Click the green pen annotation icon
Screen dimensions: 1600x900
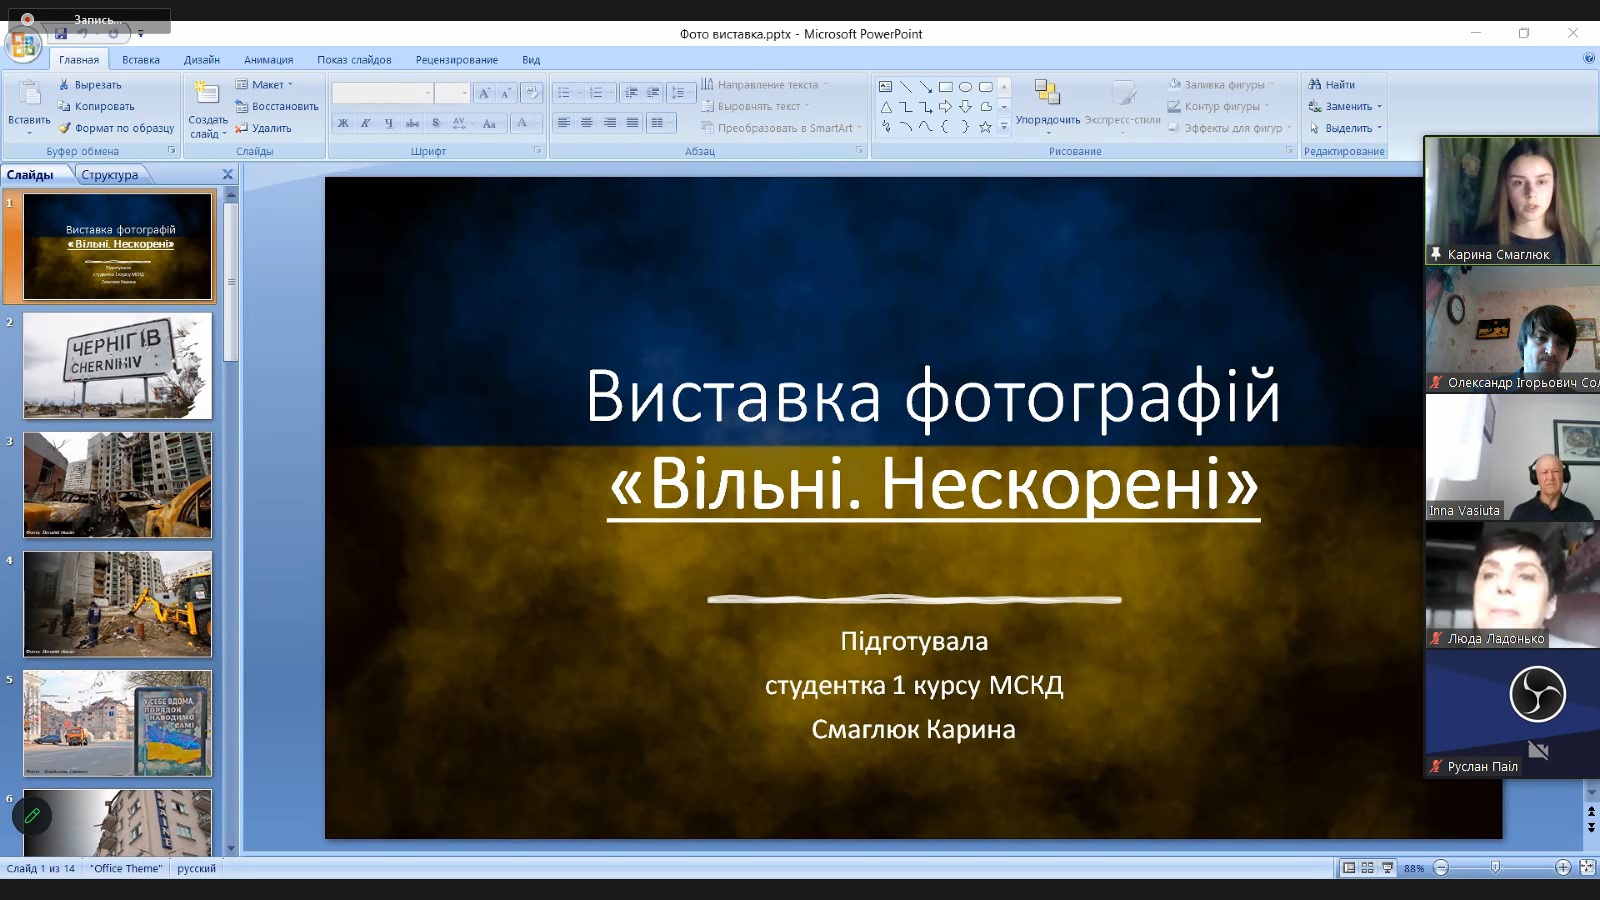click(x=32, y=816)
